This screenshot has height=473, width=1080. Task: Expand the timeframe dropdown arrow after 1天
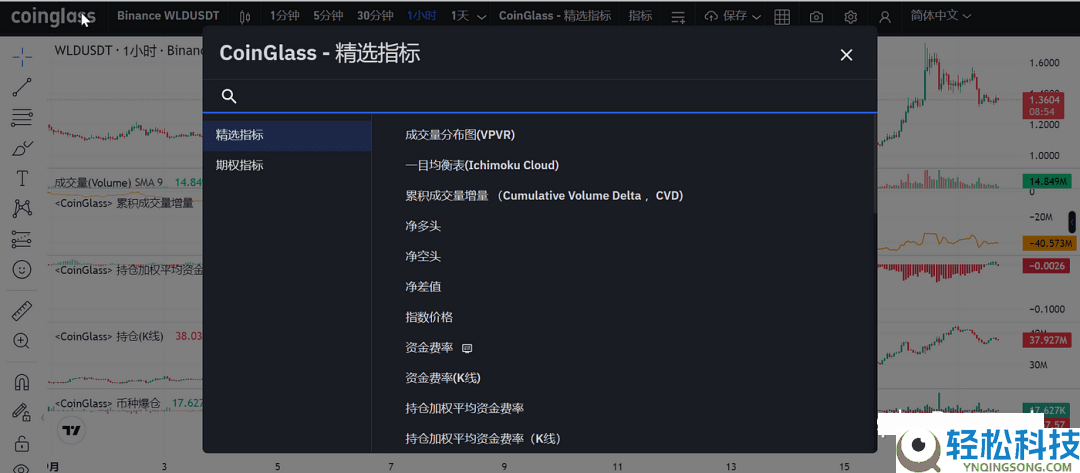coord(482,17)
